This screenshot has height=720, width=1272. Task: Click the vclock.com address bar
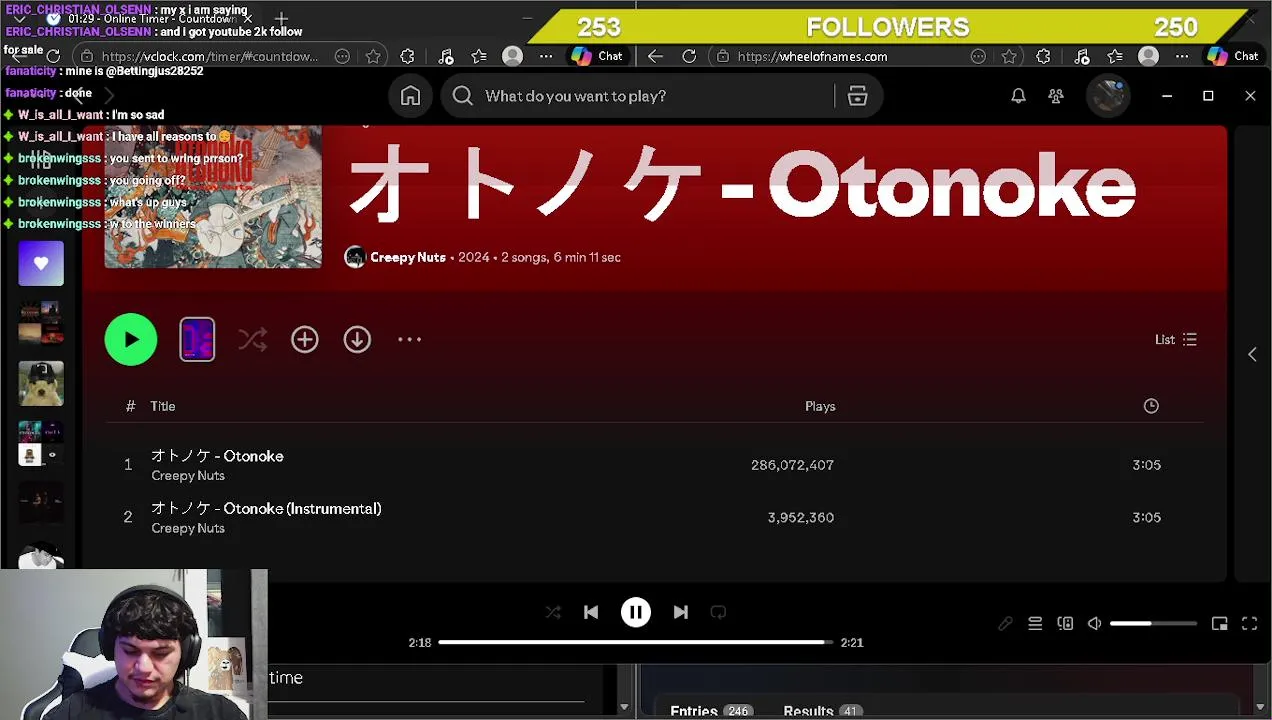click(x=208, y=57)
